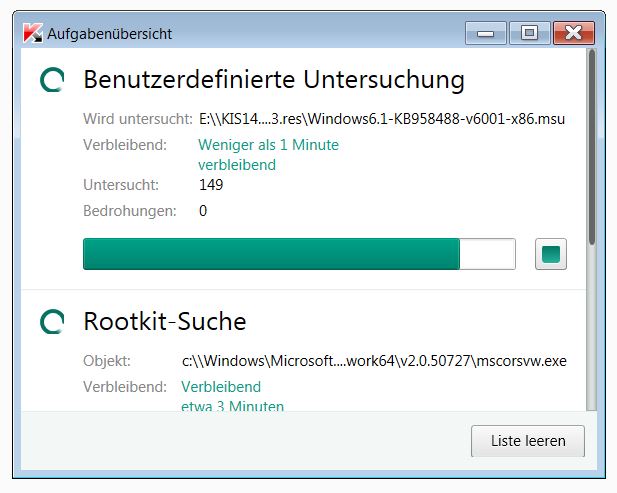617x493 pixels.
Task: Close the Aufgabenübersicht window
Action: tap(574, 33)
